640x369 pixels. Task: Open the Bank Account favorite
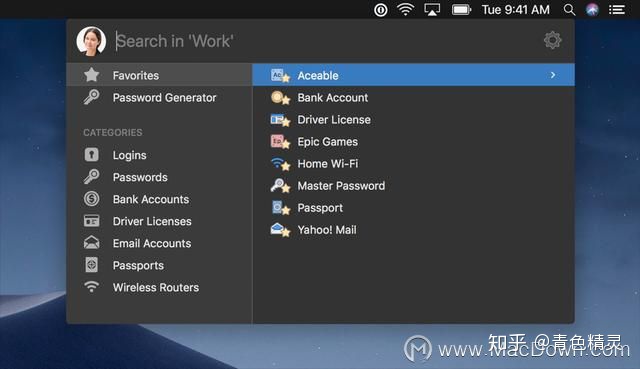tap(413, 98)
